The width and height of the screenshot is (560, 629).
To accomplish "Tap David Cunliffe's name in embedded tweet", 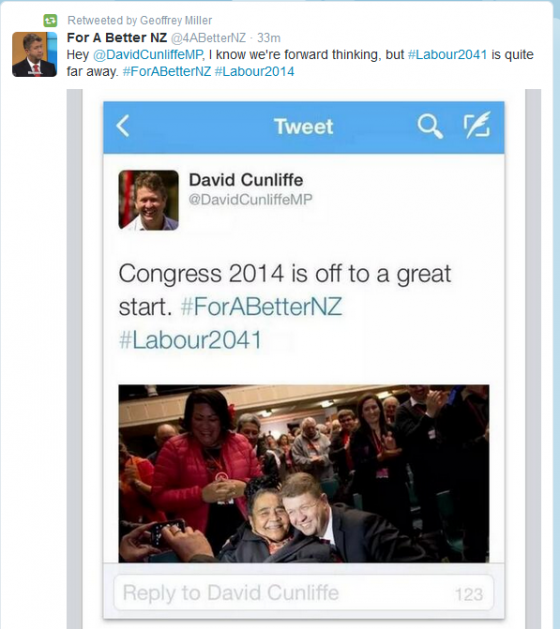I will click(x=246, y=180).
